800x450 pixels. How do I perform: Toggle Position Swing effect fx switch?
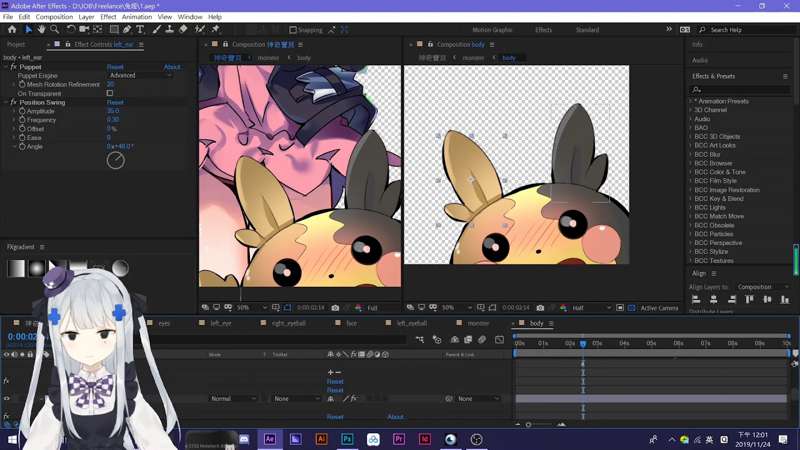[13, 103]
